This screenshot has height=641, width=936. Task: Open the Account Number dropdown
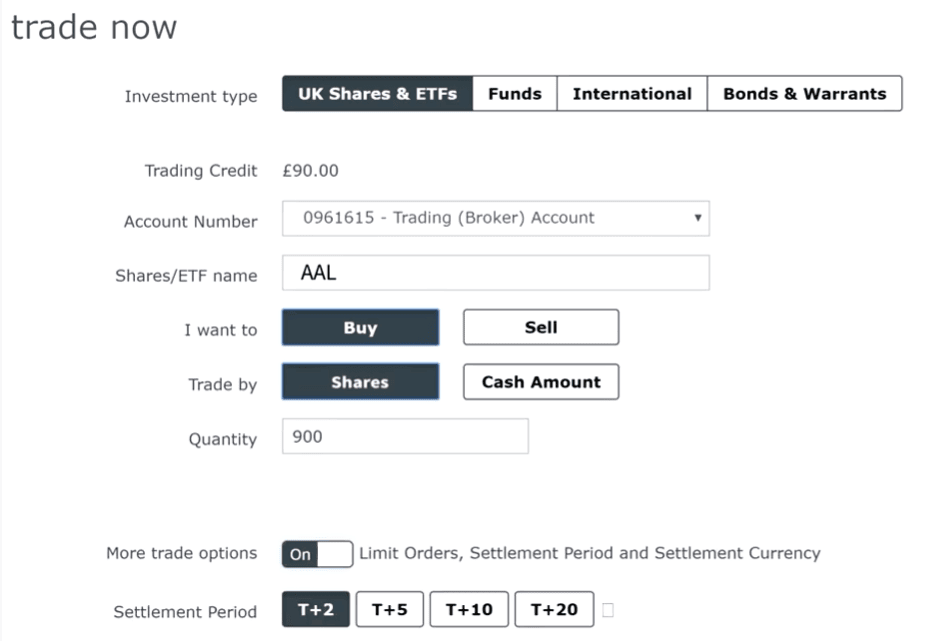click(x=495, y=218)
